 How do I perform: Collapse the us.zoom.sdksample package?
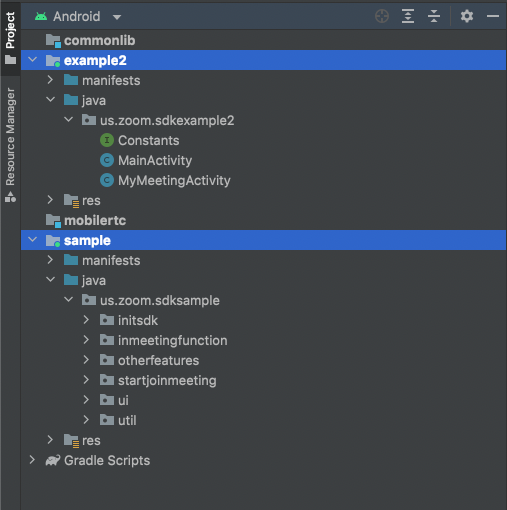click(x=68, y=300)
